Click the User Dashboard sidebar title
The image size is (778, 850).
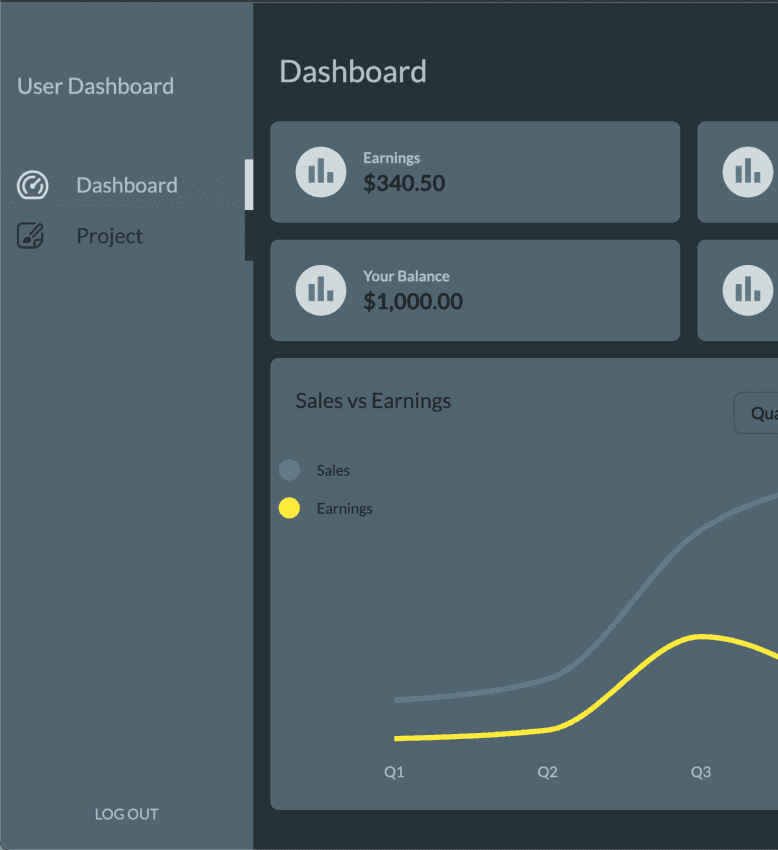click(x=95, y=86)
